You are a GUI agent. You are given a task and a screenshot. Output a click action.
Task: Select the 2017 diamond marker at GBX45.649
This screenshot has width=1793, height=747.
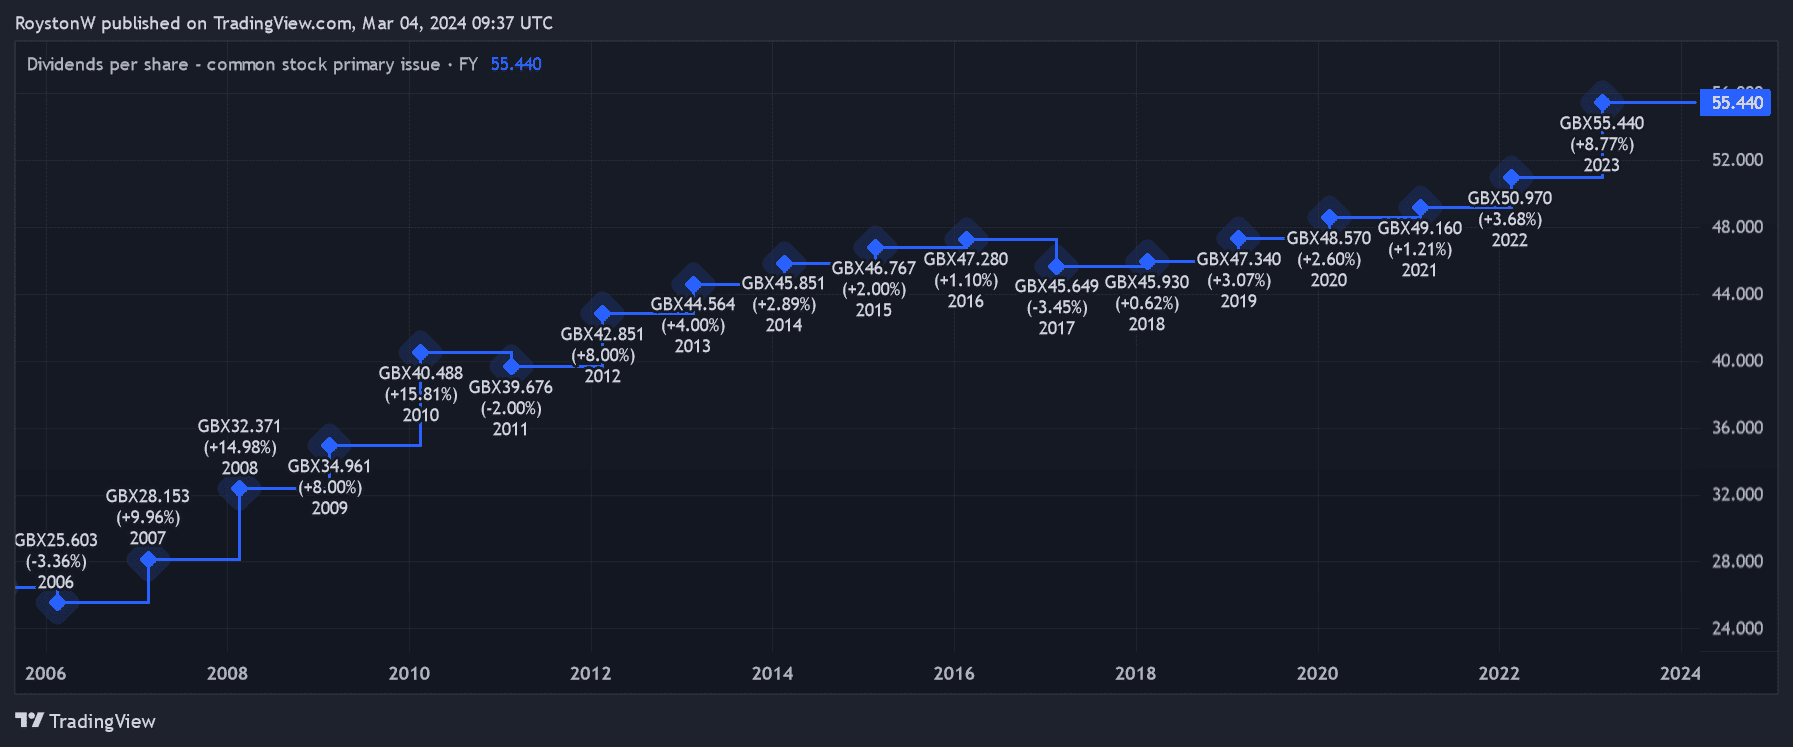(x=1056, y=266)
